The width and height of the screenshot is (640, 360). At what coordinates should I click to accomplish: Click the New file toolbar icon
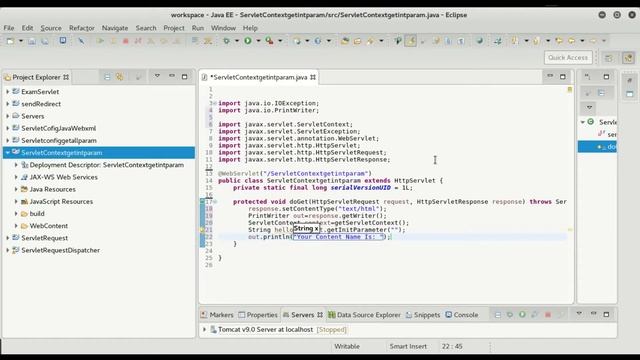11,41
